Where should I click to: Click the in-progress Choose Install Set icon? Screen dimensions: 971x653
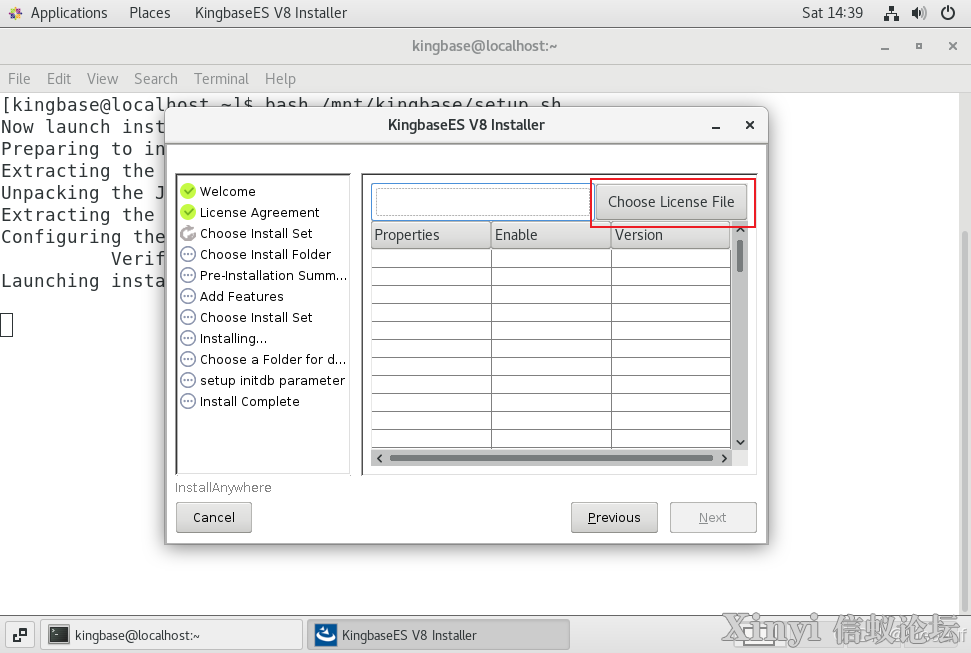click(x=188, y=233)
